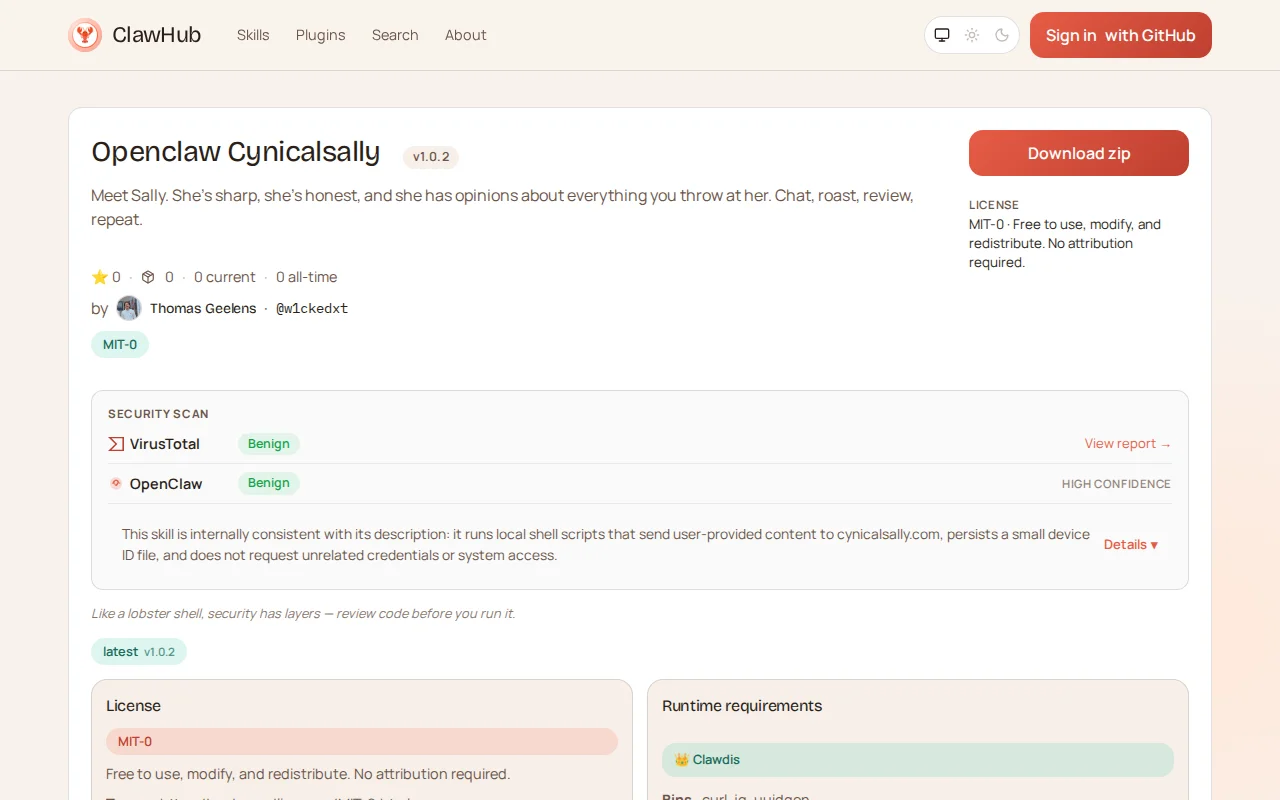The width and height of the screenshot is (1280, 800).
Task: View the VirusTotal report
Action: tap(1128, 444)
